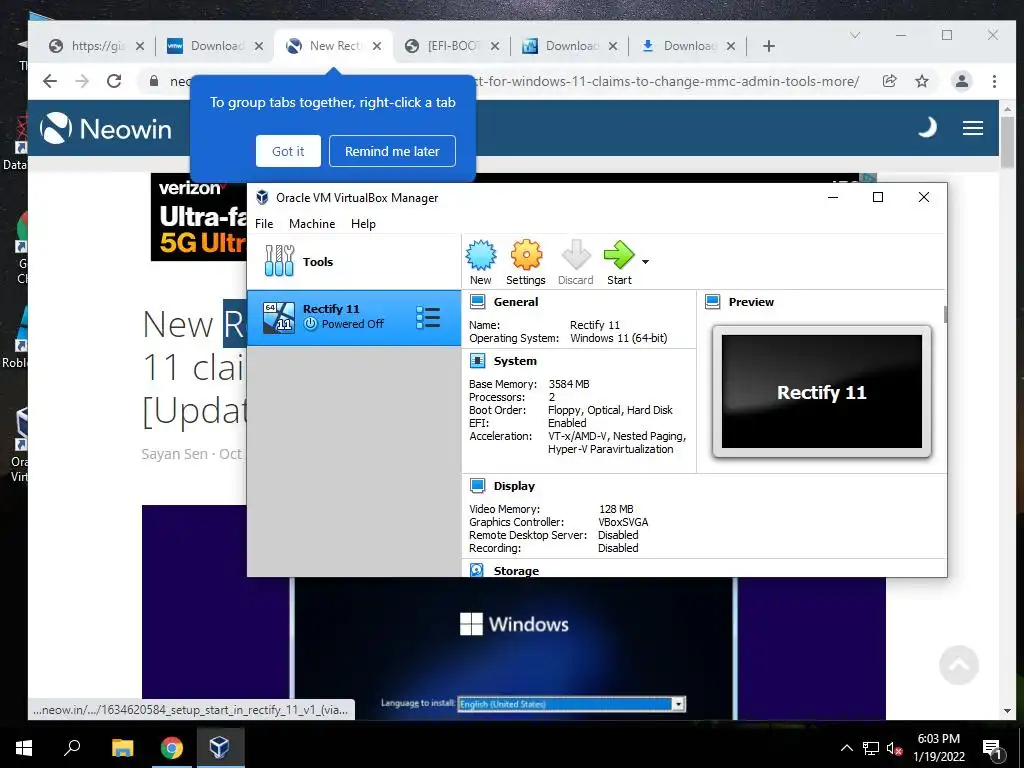Click the Storage section header
The width and height of the screenshot is (1024, 768).
516,571
